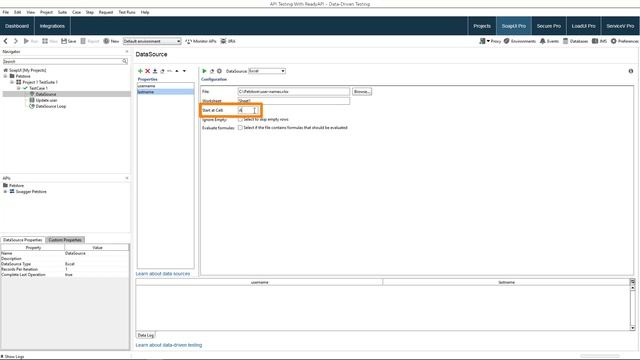
Task: Open the Default environment dropdown
Action: pyautogui.click(x=152, y=41)
